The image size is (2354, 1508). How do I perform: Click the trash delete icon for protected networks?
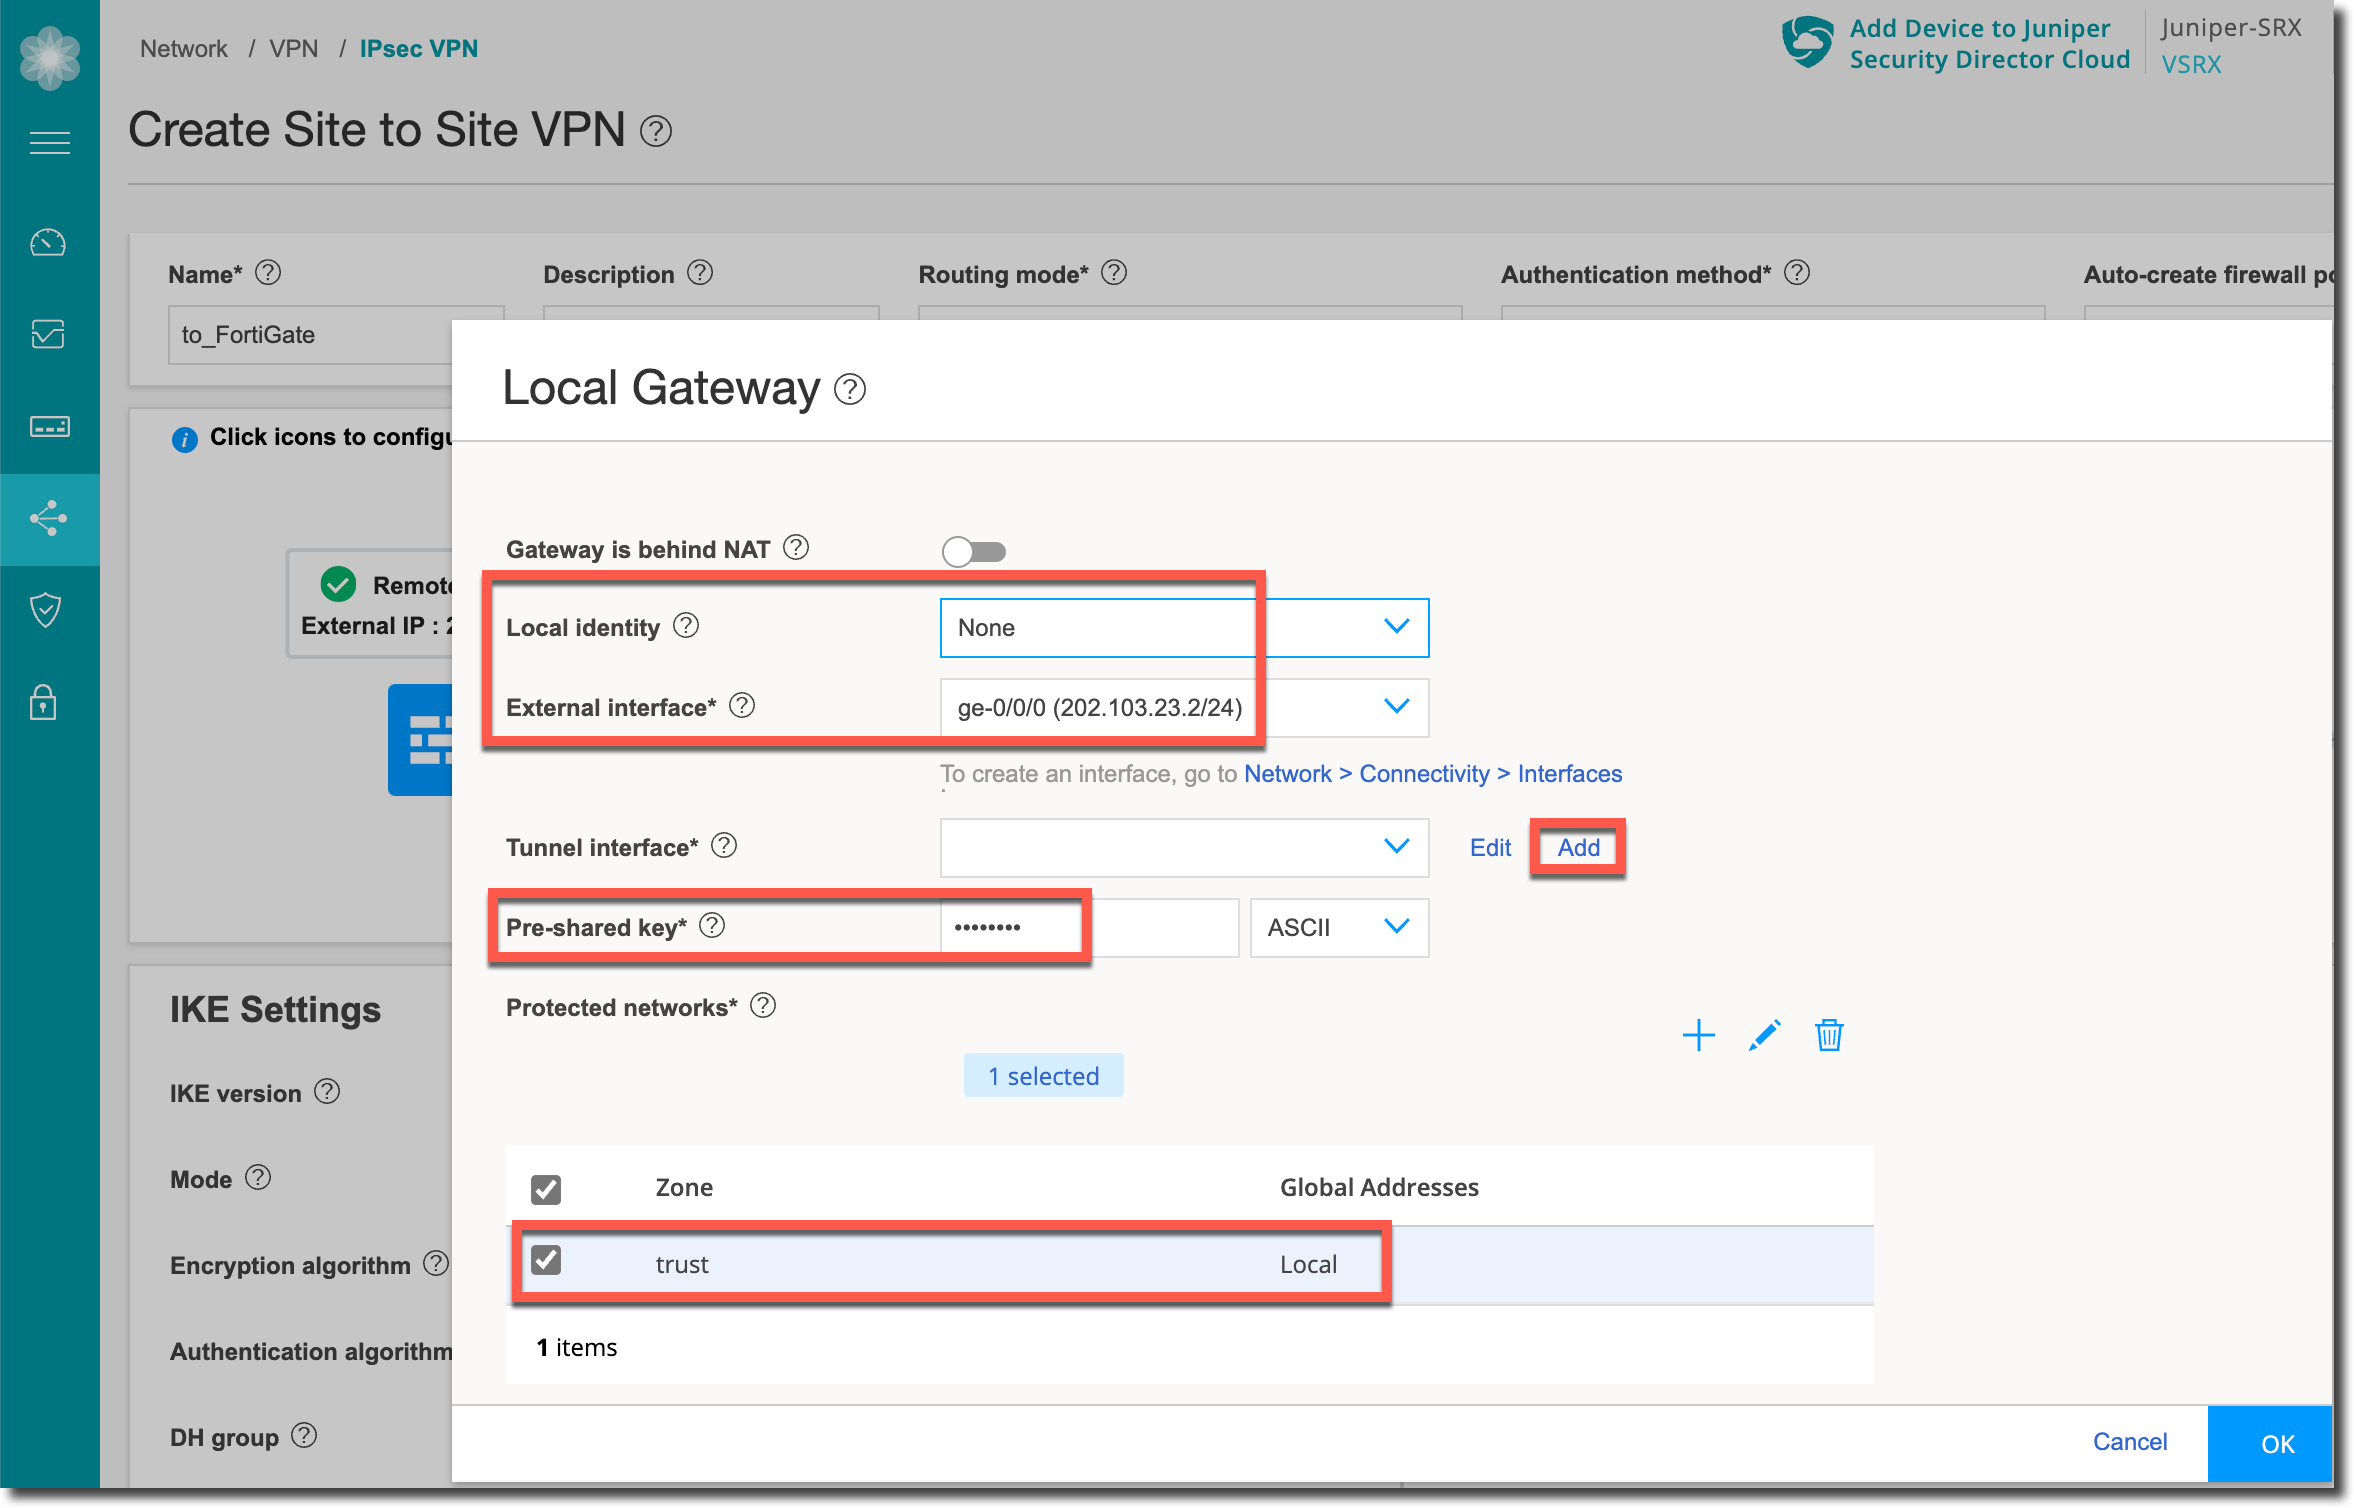(x=1828, y=1035)
